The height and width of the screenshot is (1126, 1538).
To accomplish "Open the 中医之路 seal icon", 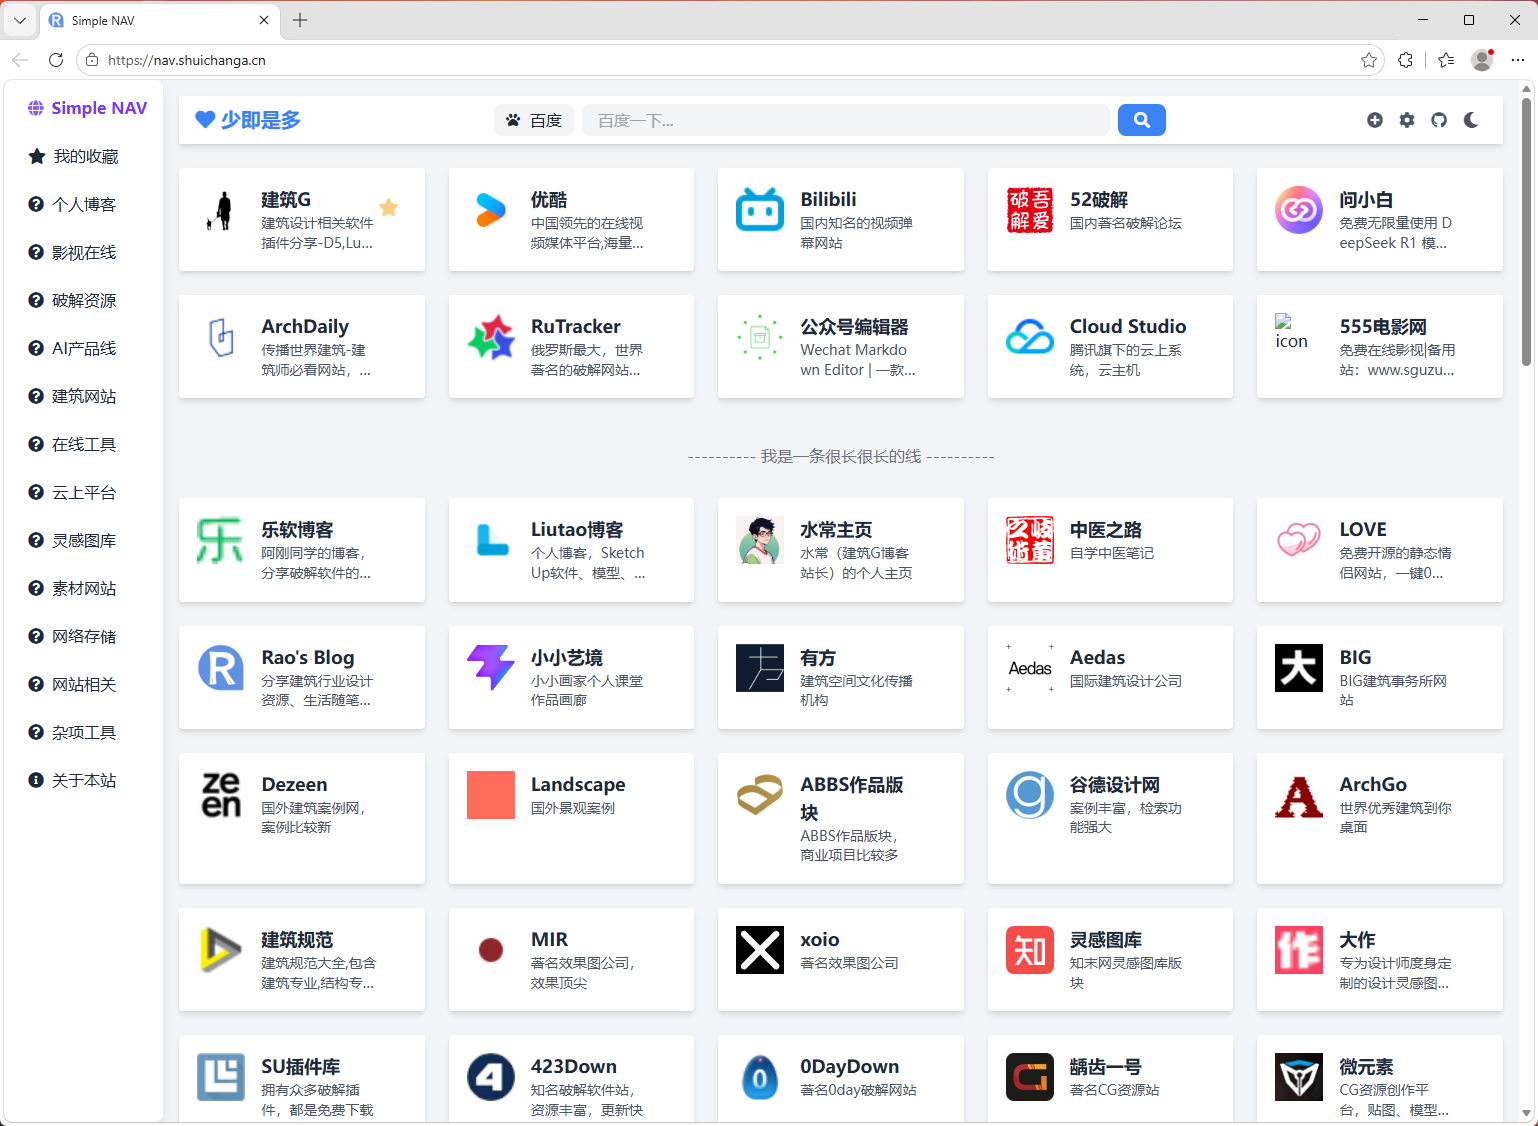I will (x=1030, y=540).
